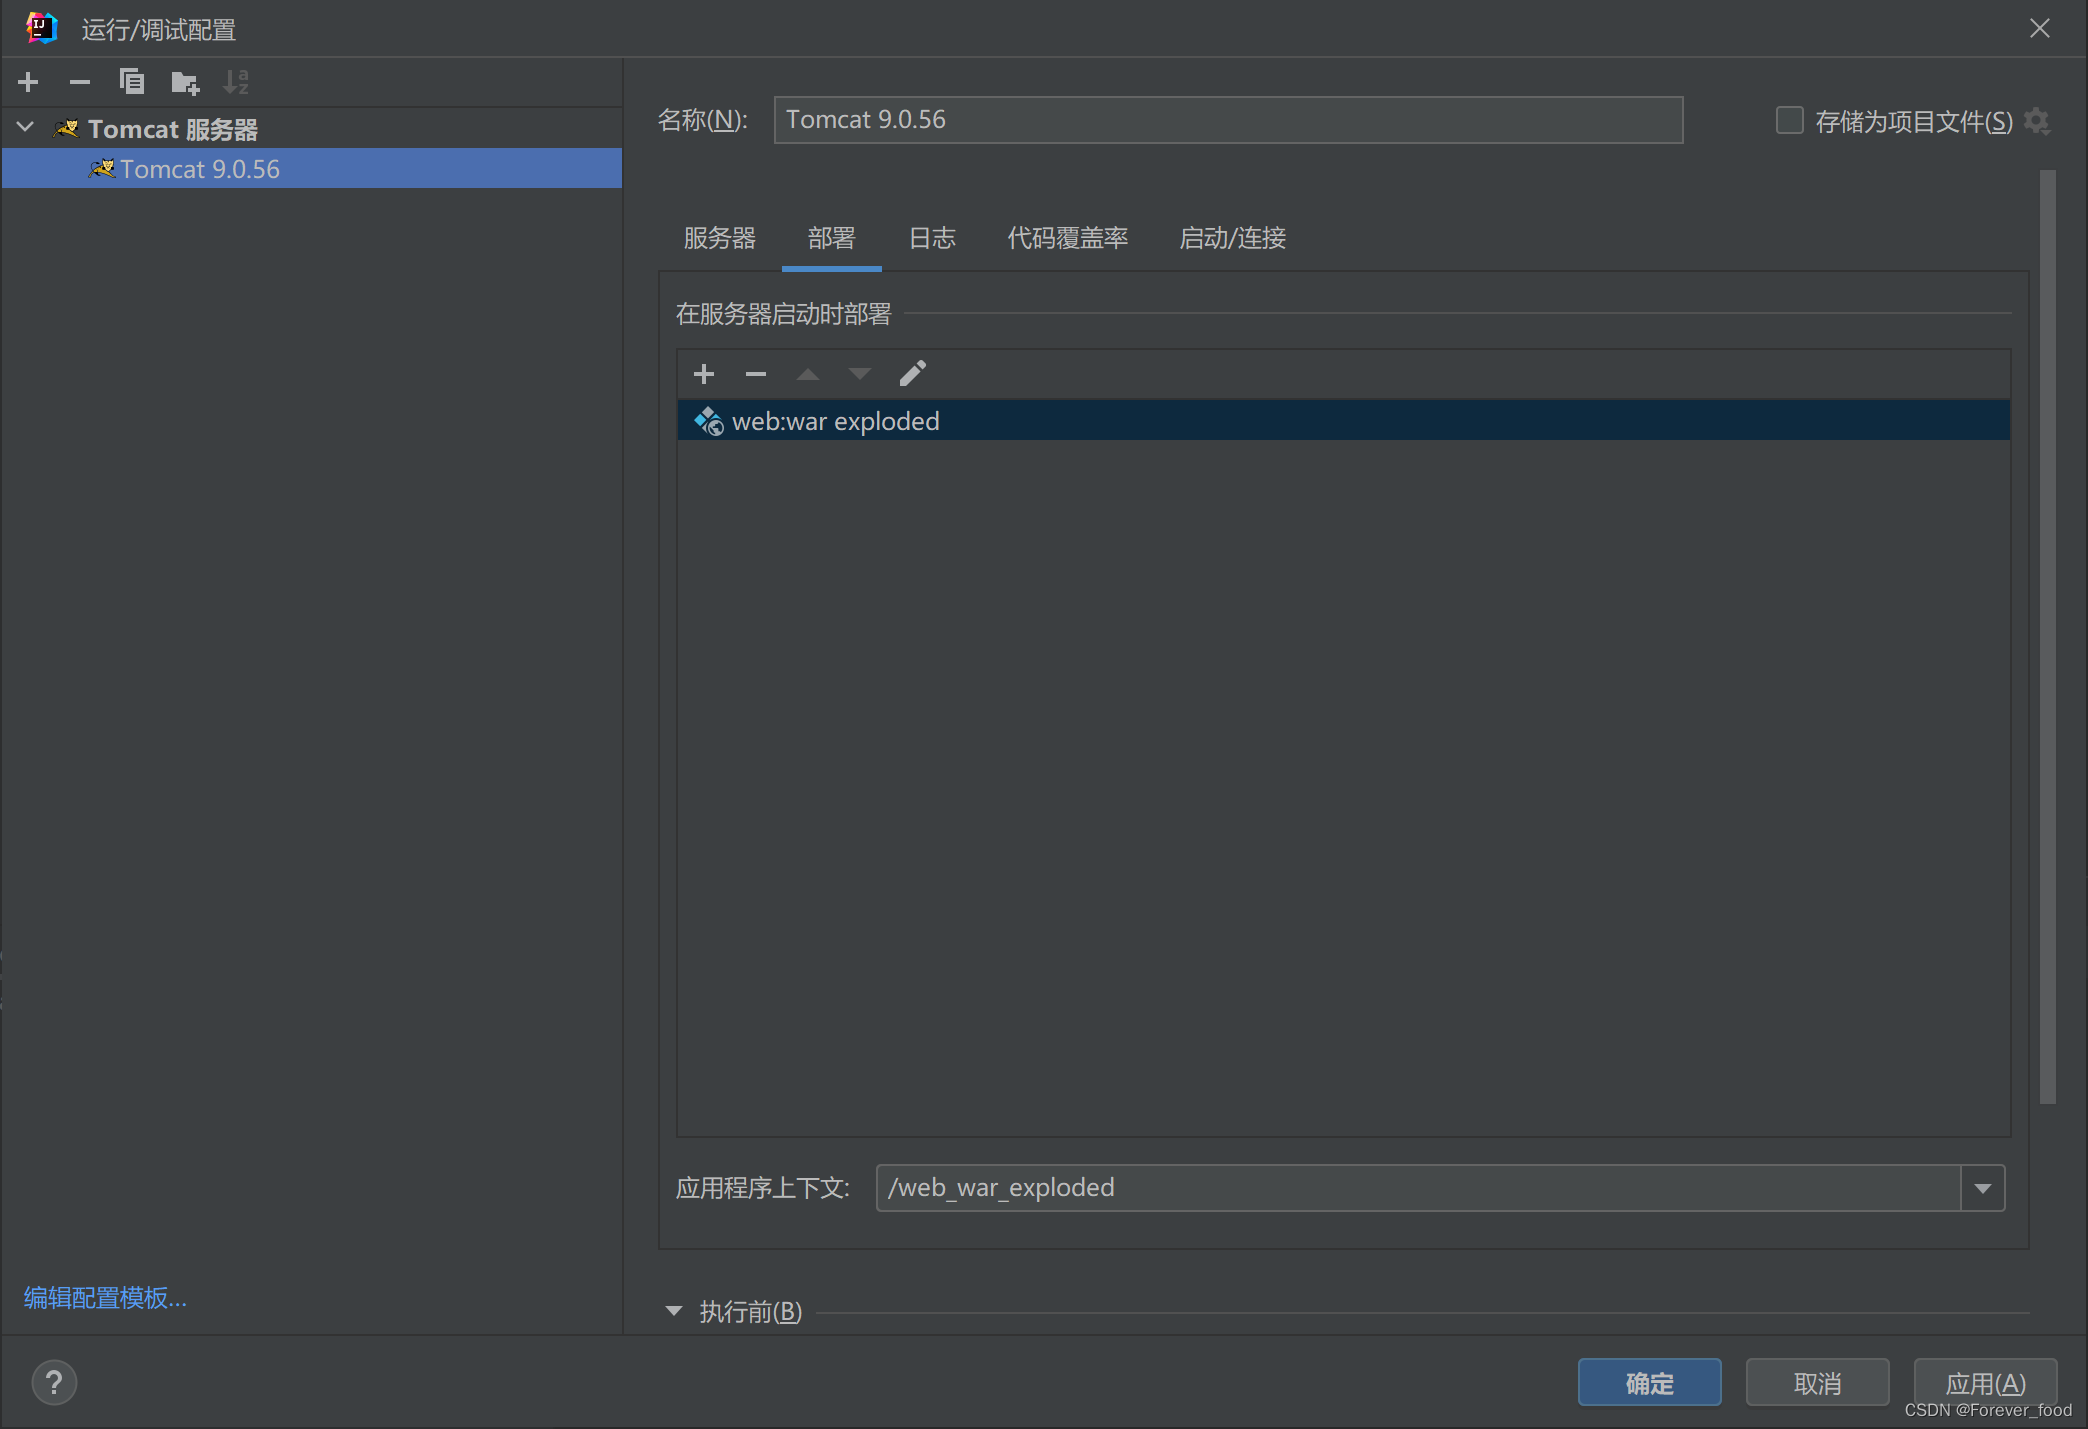
Task: Switch to the 代码覆盖率 tab
Action: tap(1067, 238)
